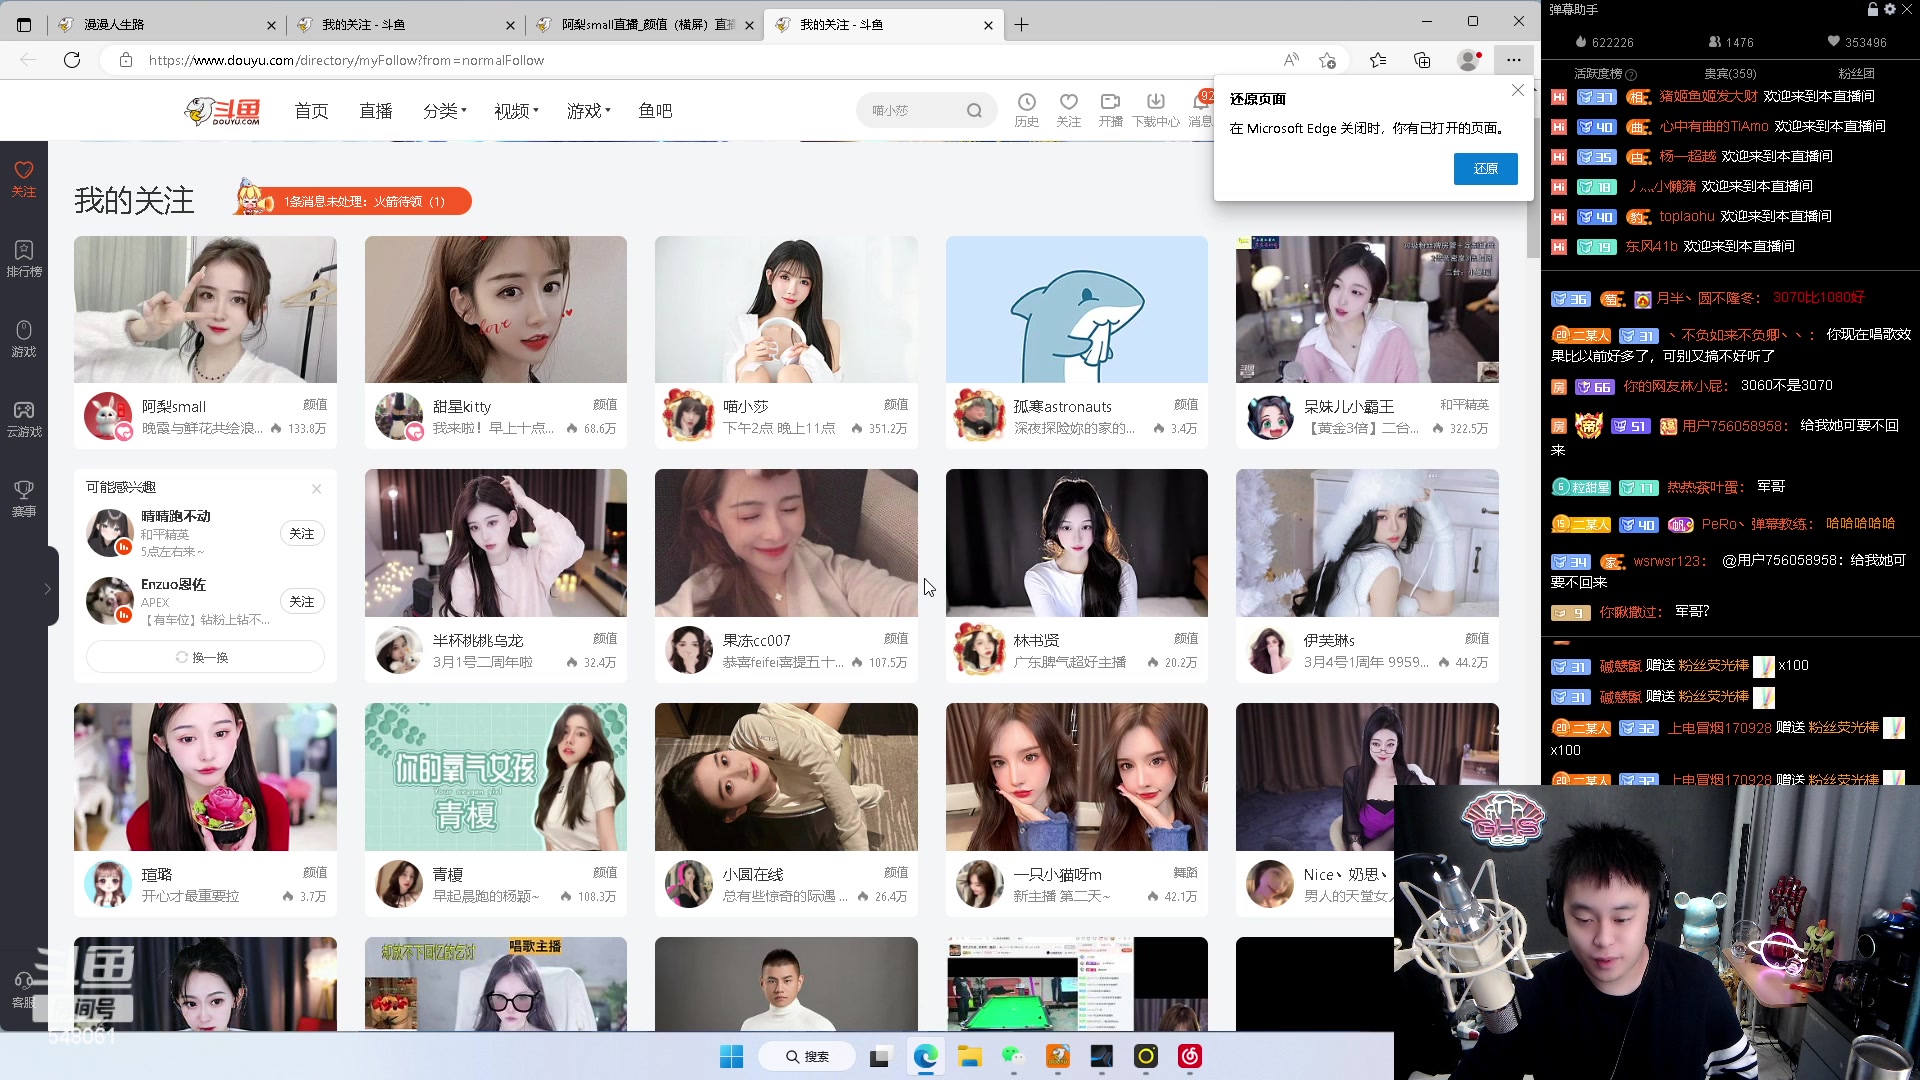This screenshot has width=1920, height=1080.
Task: Open Tab actions menu icon
Action: click(x=24, y=24)
